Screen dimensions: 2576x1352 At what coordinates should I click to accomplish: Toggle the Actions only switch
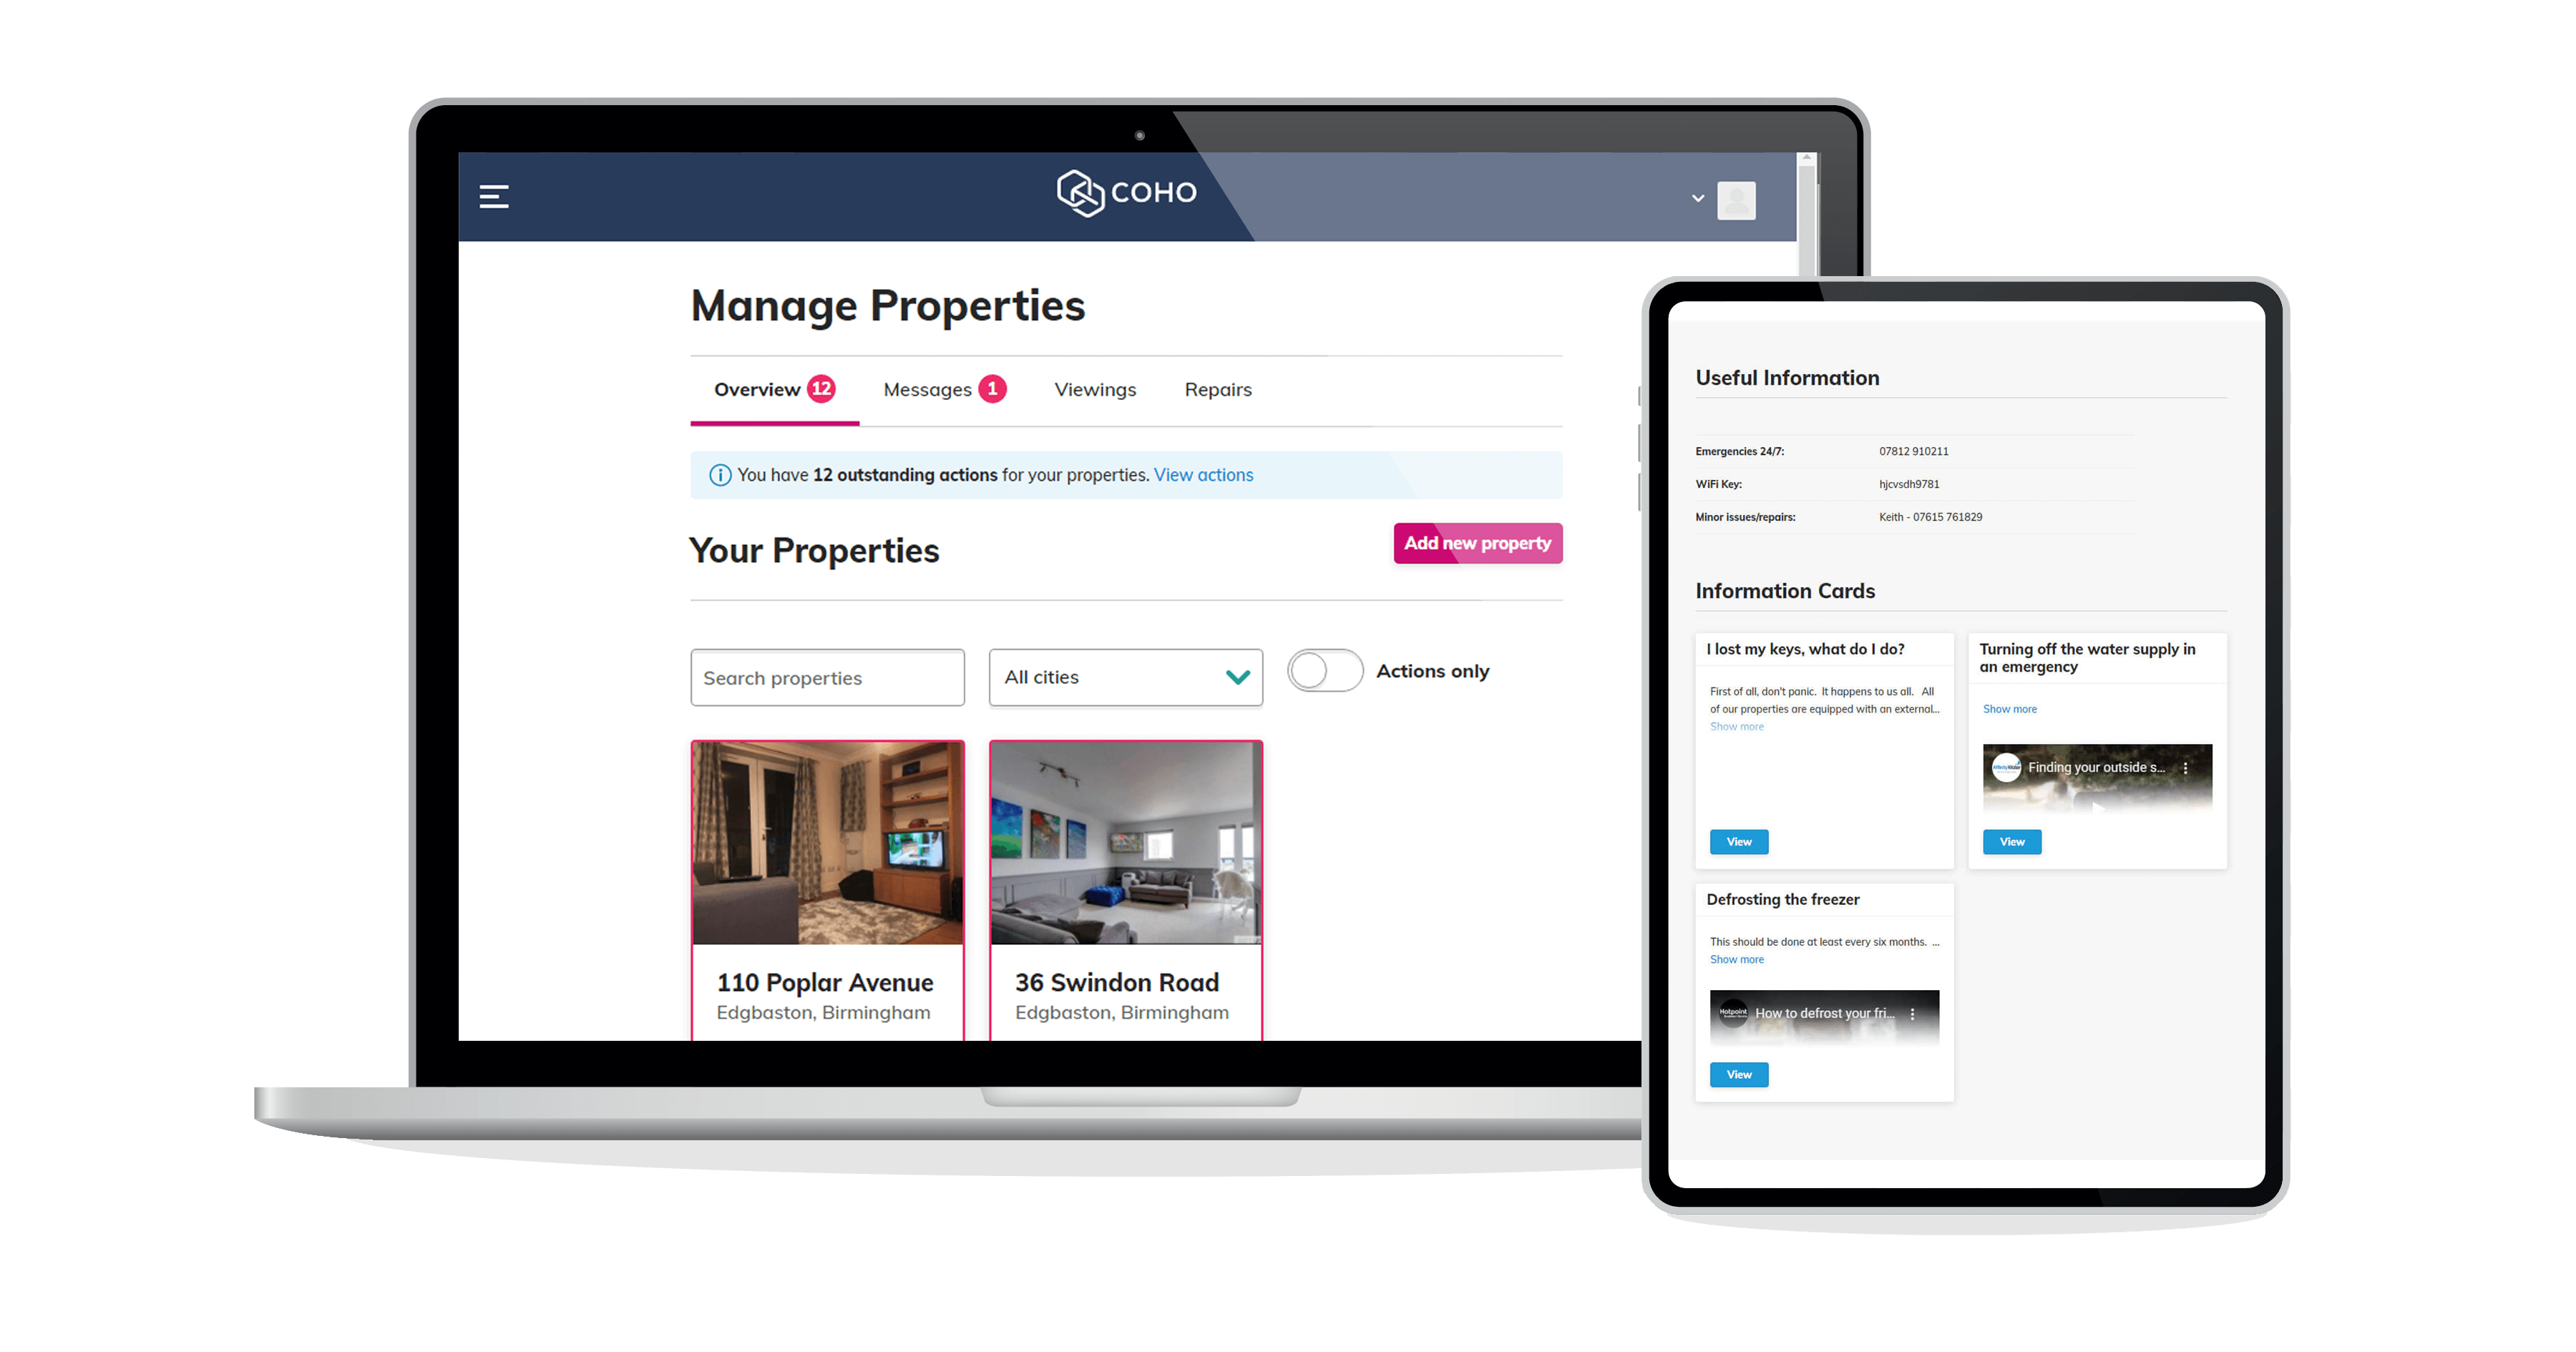(x=1325, y=669)
